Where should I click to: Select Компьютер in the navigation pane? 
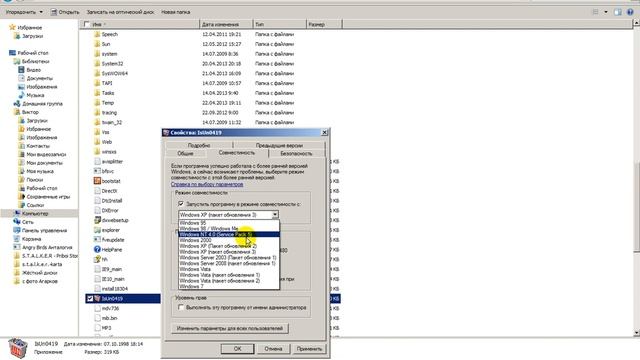35,213
